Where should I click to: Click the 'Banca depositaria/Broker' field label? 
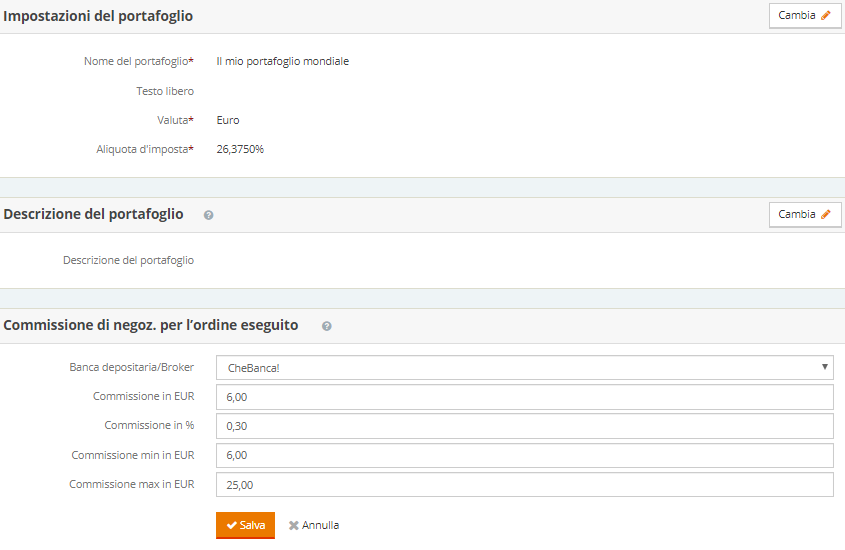131,367
